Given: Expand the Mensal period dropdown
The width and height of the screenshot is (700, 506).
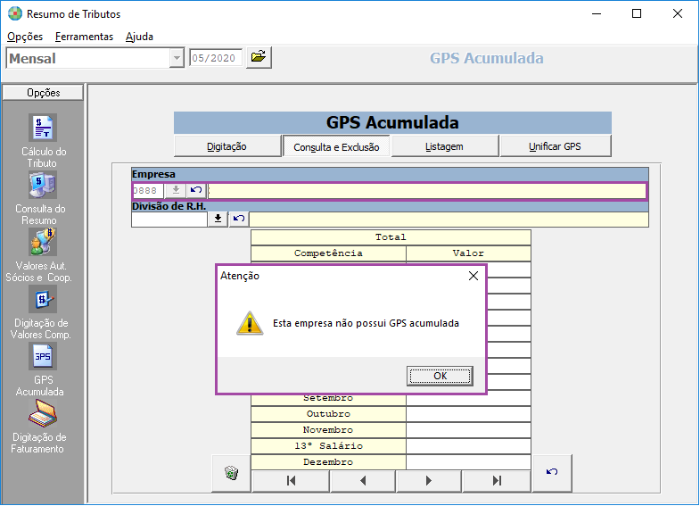Looking at the screenshot, I should tap(177, 58).
